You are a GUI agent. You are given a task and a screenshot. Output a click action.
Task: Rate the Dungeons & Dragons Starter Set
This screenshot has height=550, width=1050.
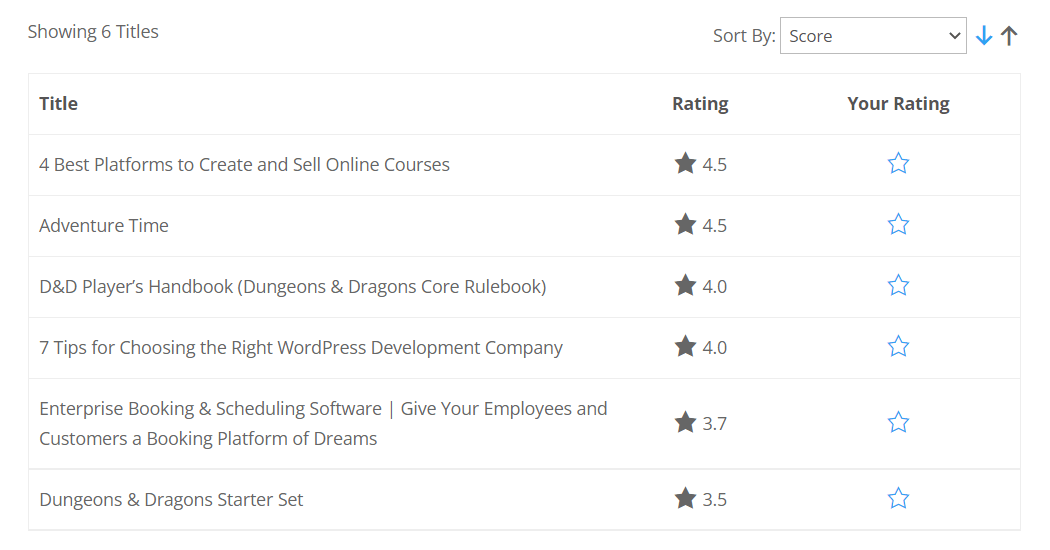(x=898, y=499)
